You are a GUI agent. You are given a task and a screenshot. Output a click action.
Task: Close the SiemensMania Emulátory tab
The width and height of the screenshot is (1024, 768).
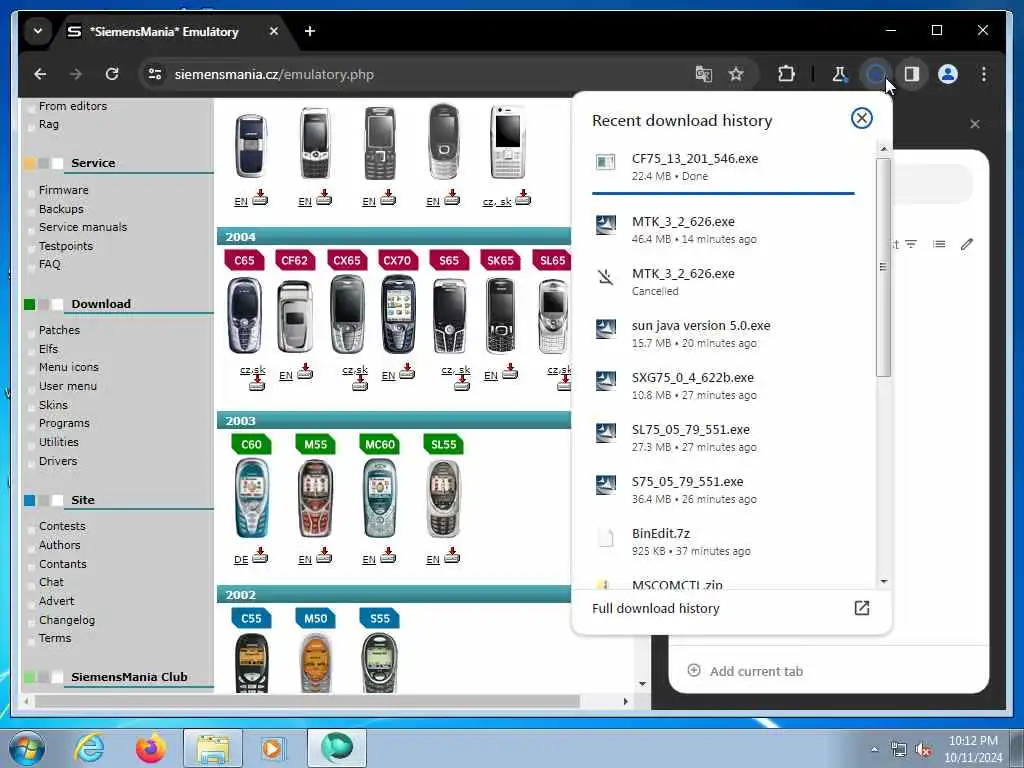tap(274, 31)
